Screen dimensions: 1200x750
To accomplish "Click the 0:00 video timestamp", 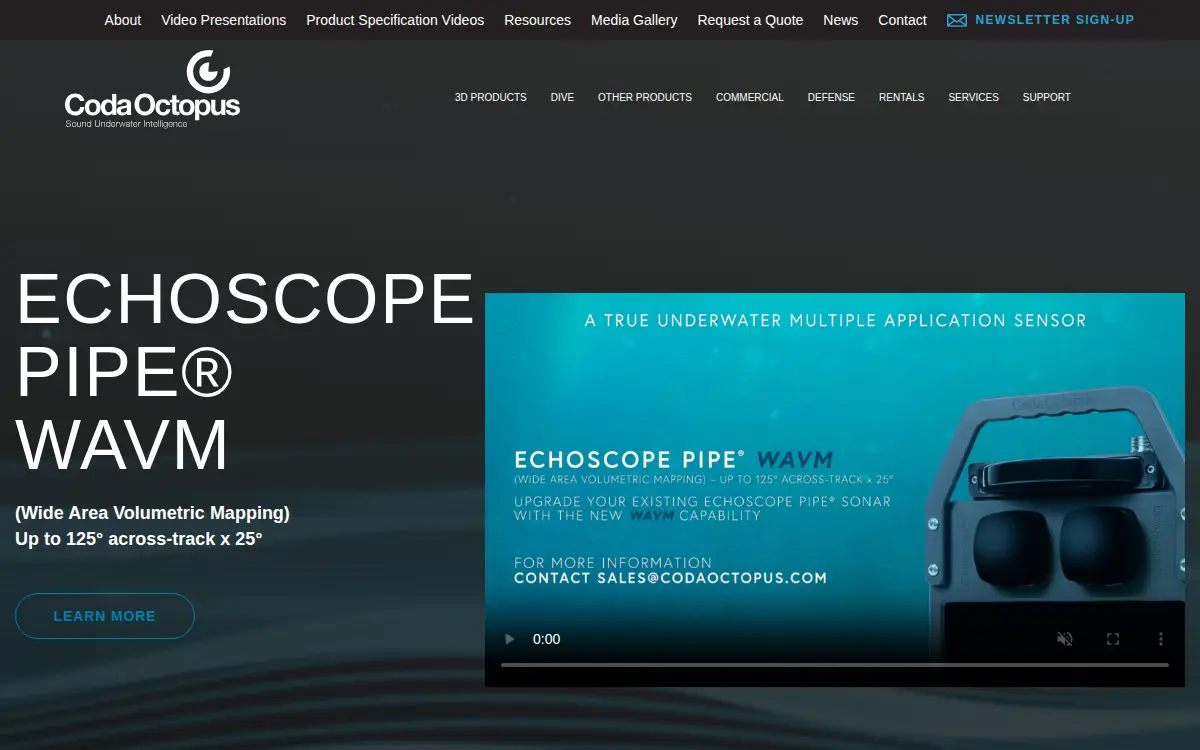I will [546, 639].
